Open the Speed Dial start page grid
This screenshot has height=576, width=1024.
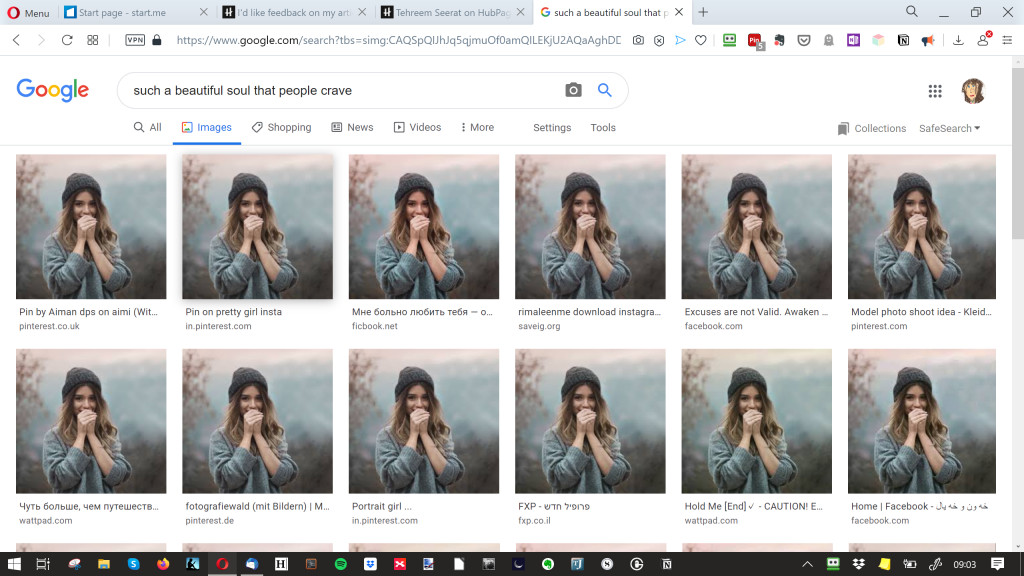[x=93, y=40]
